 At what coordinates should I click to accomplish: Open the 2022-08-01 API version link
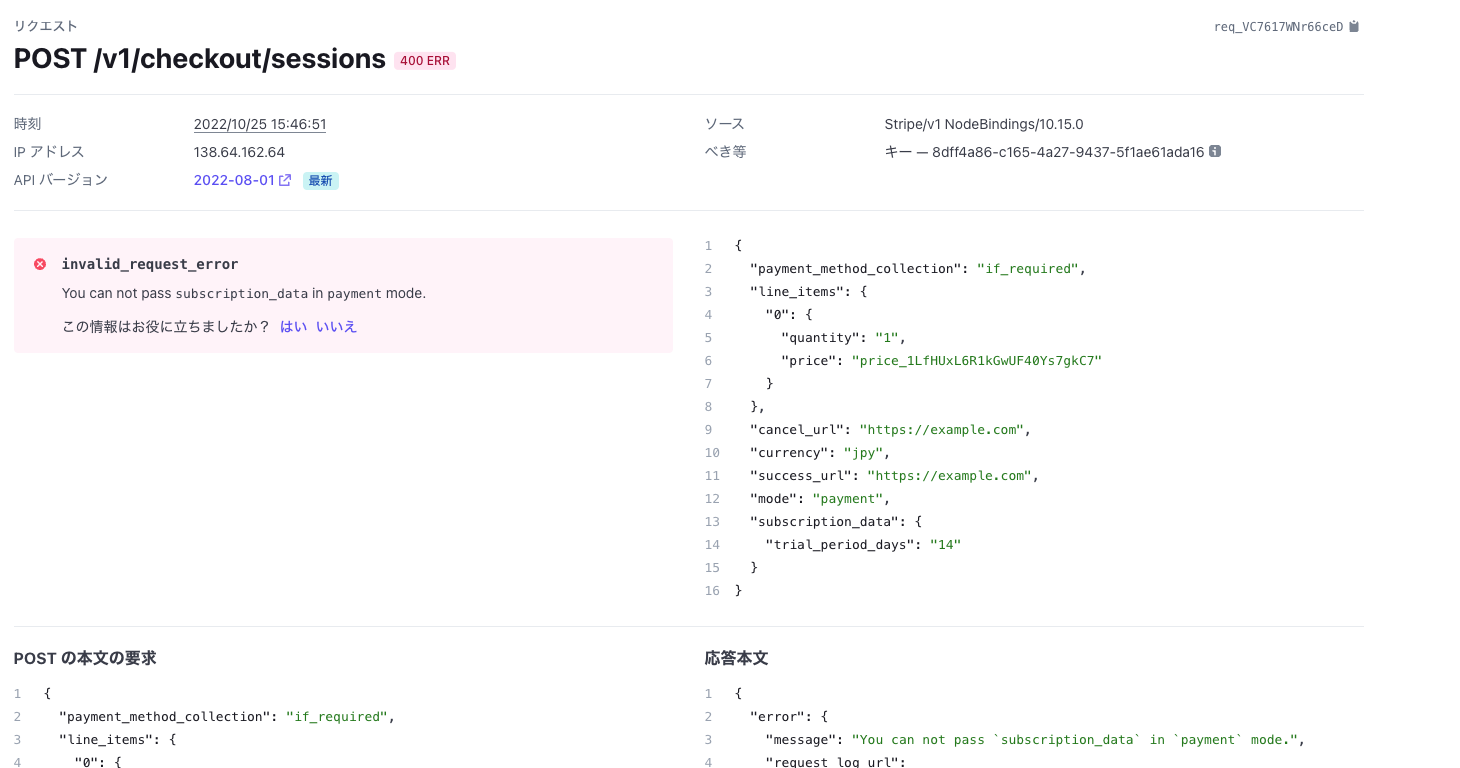tap(234, 181)
